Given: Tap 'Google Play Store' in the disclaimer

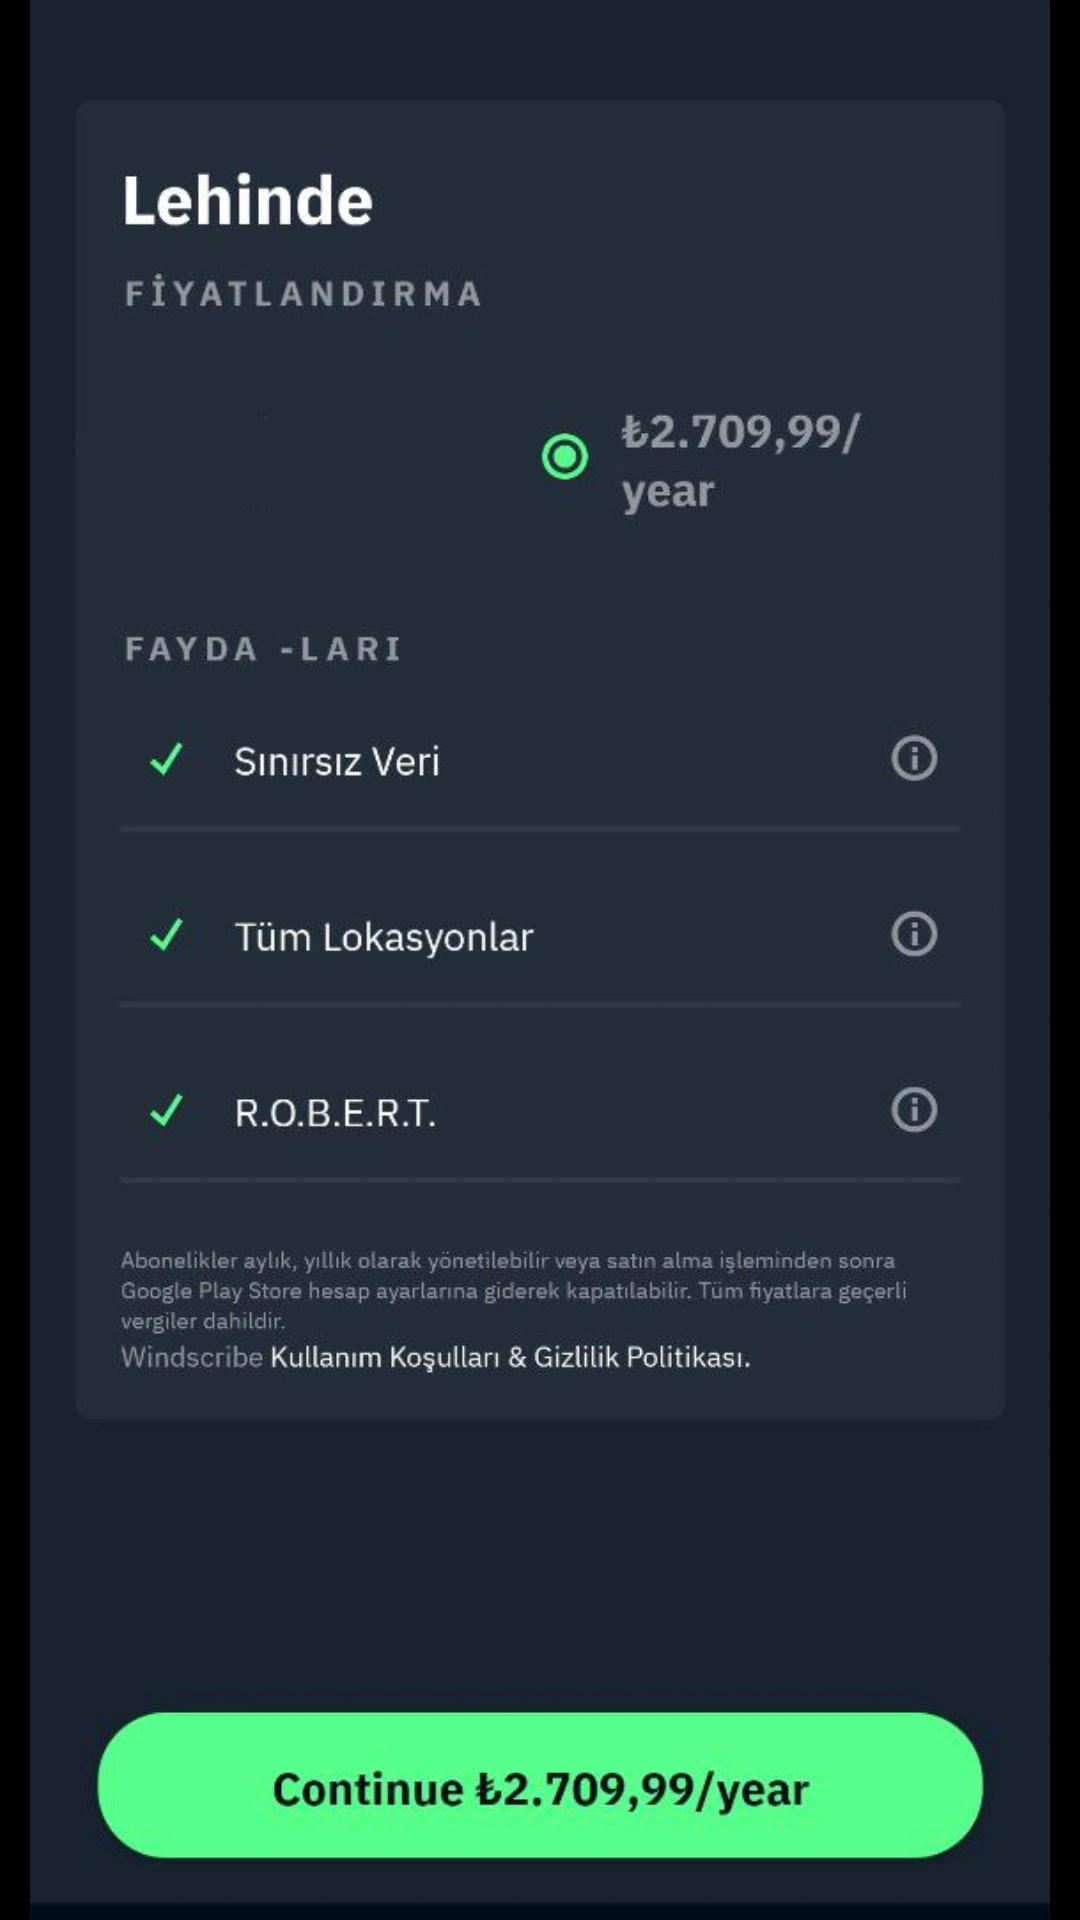Looking at the screenshot, I should tap(211, 1291).
